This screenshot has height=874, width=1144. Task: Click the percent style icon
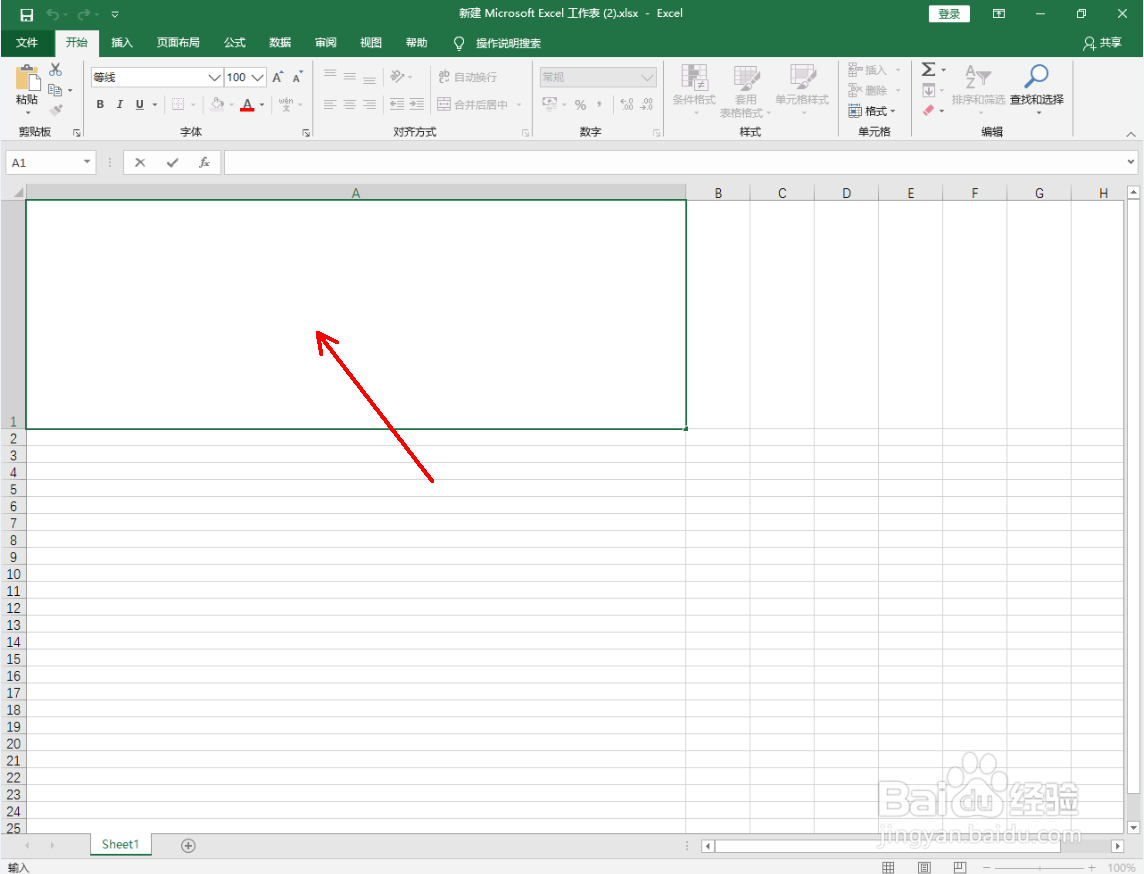point(580,104)
